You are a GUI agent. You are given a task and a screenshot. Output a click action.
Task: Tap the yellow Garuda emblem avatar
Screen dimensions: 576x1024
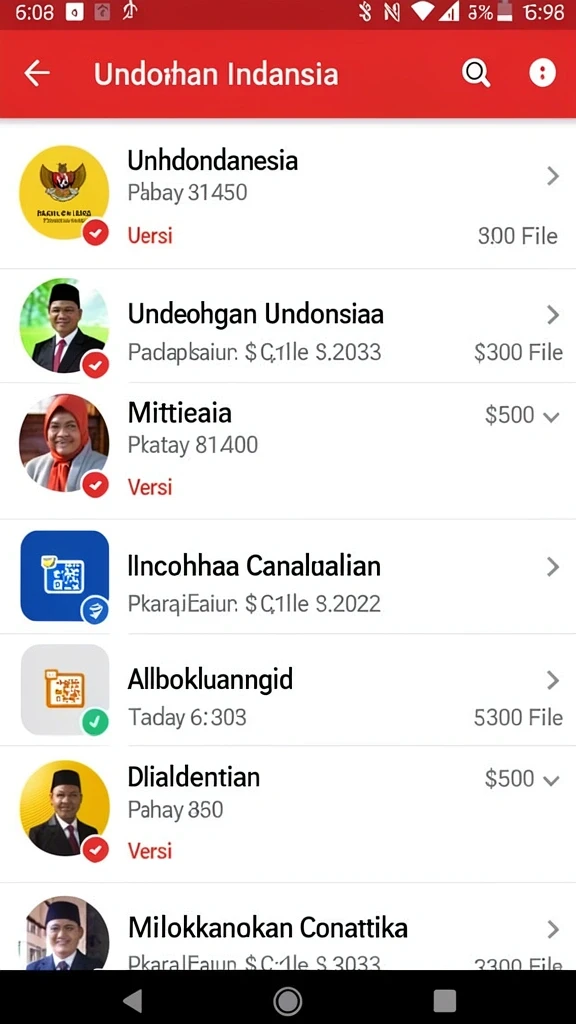click(x=64, y=192)
